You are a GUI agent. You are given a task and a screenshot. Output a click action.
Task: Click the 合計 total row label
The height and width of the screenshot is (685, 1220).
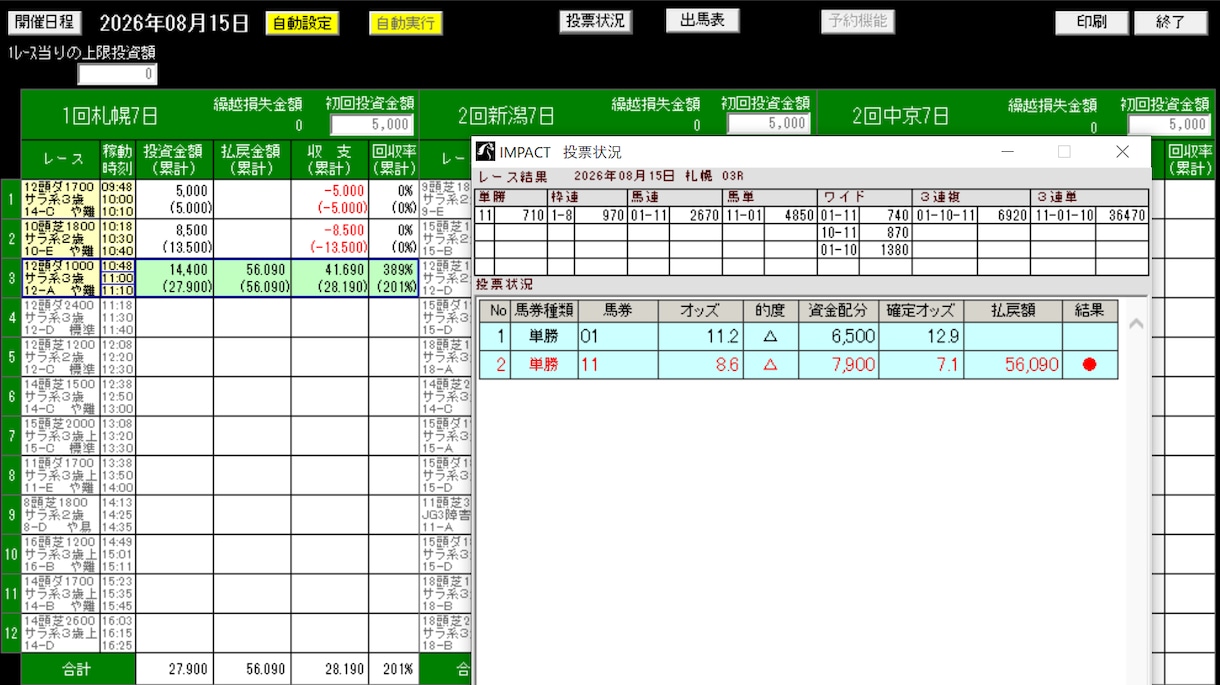click(x=76, y=669)
